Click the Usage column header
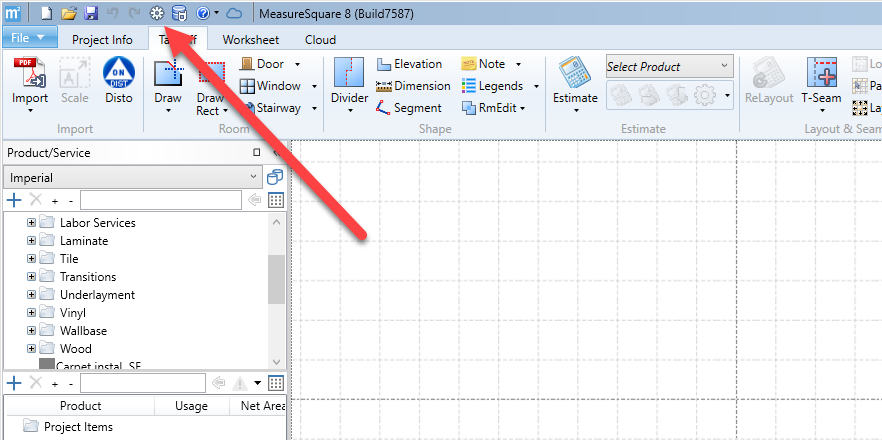The image size is (882, 440). point(191,406)
